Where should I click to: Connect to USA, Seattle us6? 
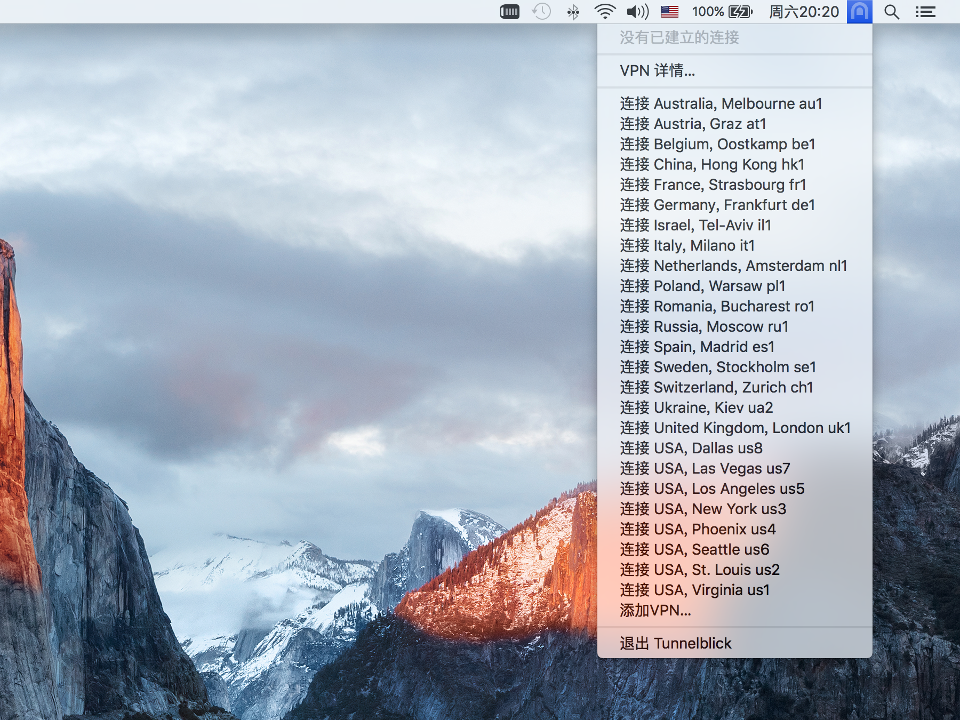pyautogui.click(x=735, y=549)
